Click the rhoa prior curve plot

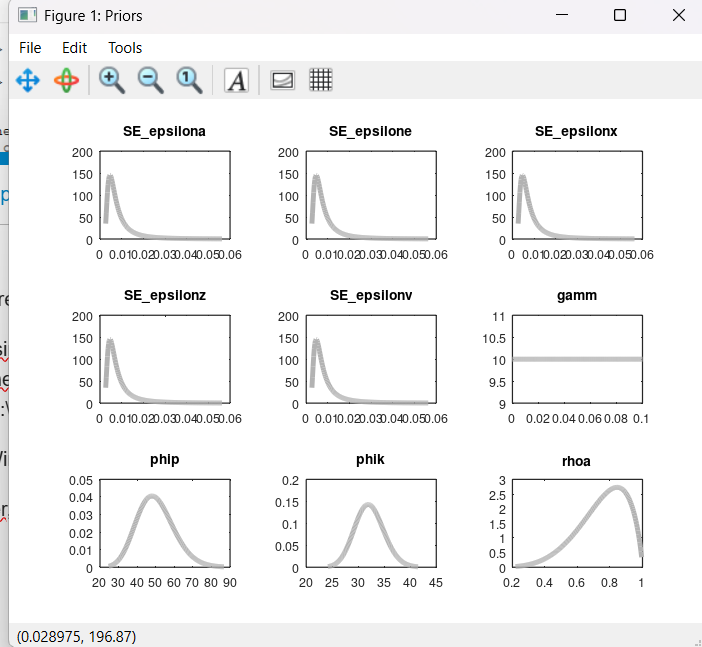point(576,524)
